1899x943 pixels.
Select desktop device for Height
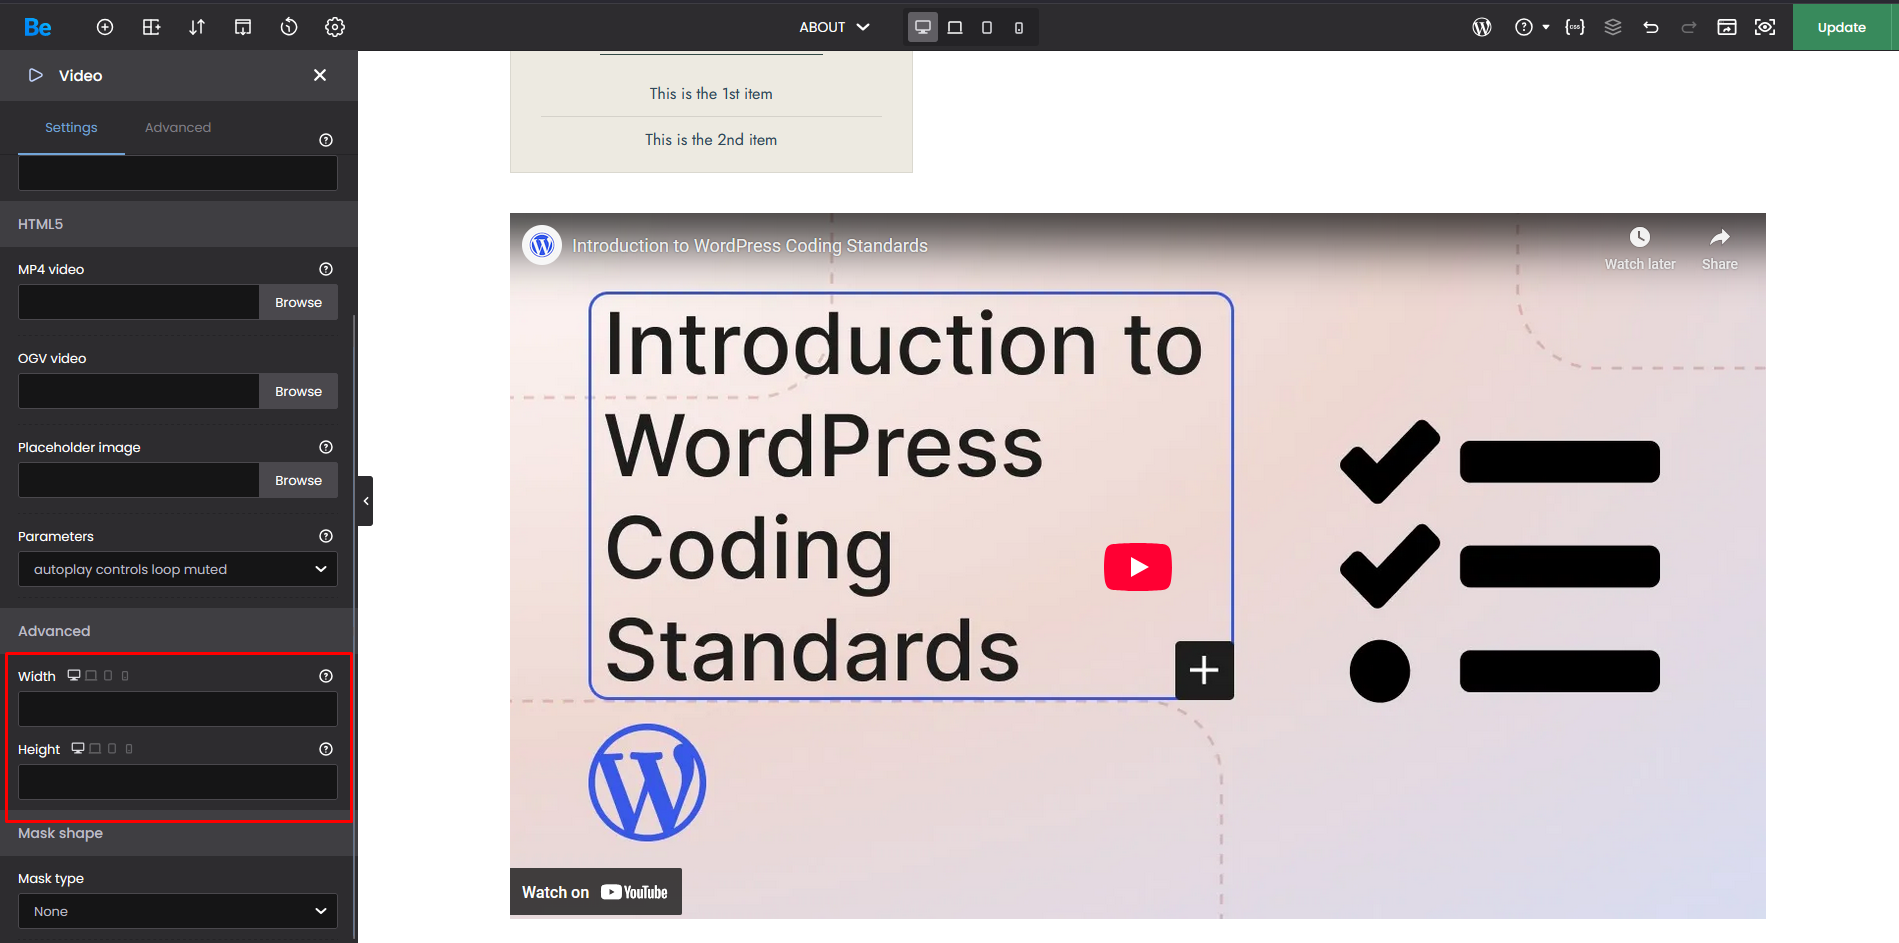pyautogui.click(x=78, y=748)
